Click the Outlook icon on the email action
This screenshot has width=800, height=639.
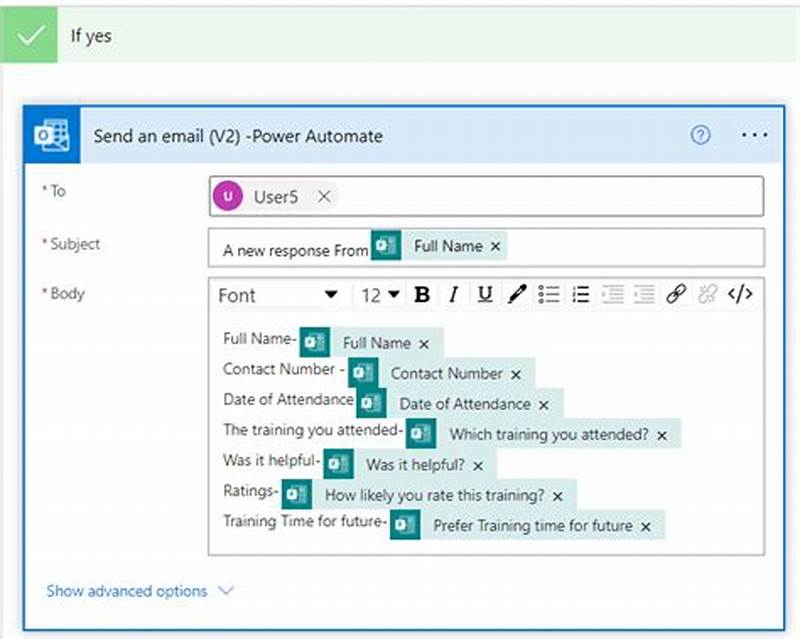pyautogui.click(x=54, y=135)
